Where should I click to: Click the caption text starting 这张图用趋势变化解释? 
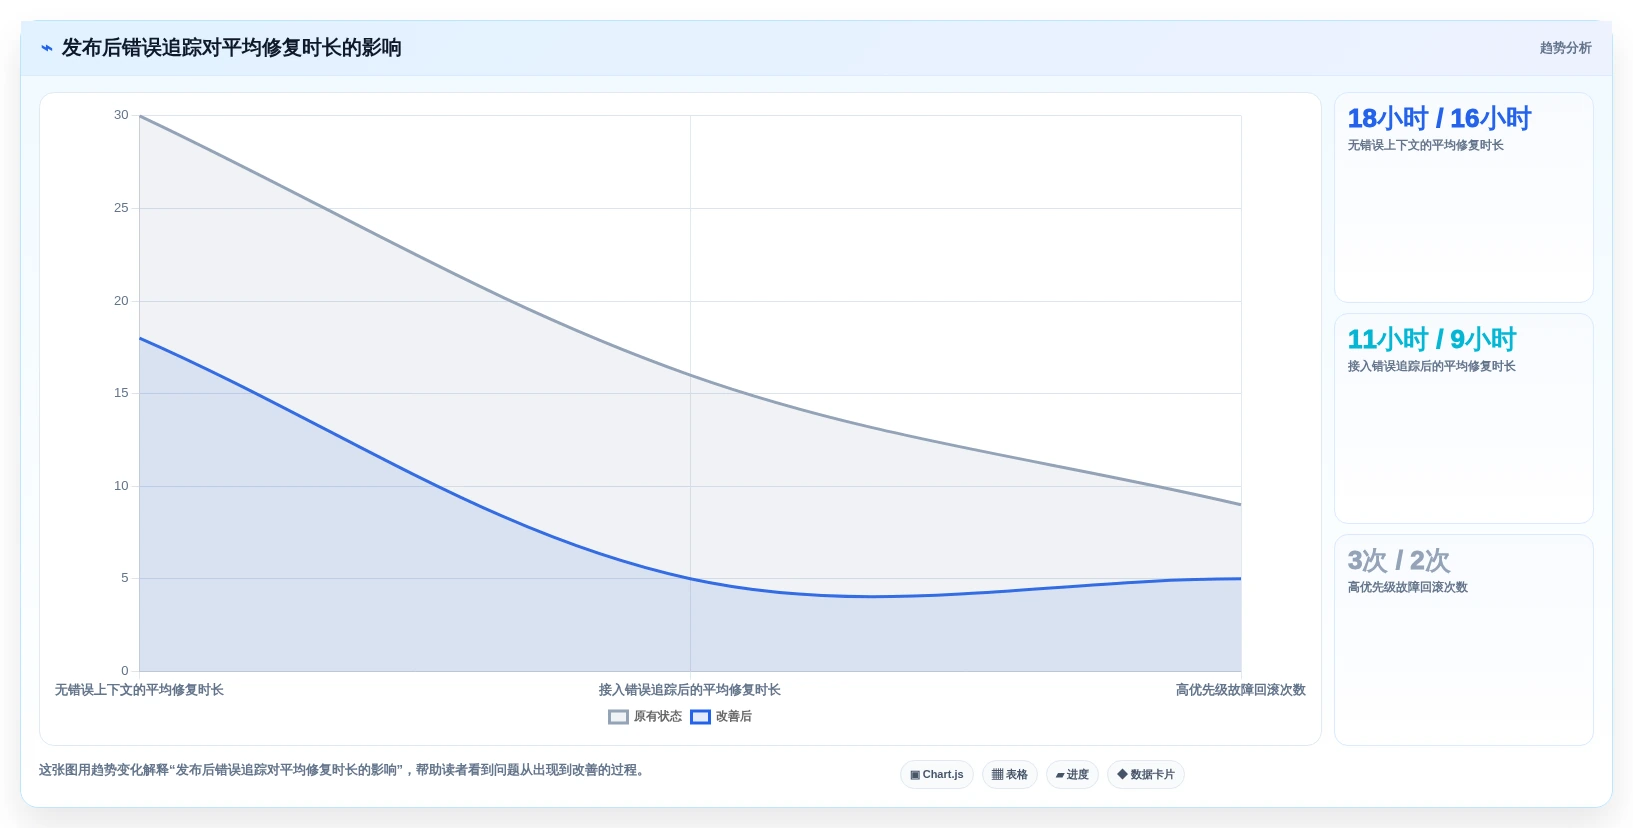click(344, 770)
